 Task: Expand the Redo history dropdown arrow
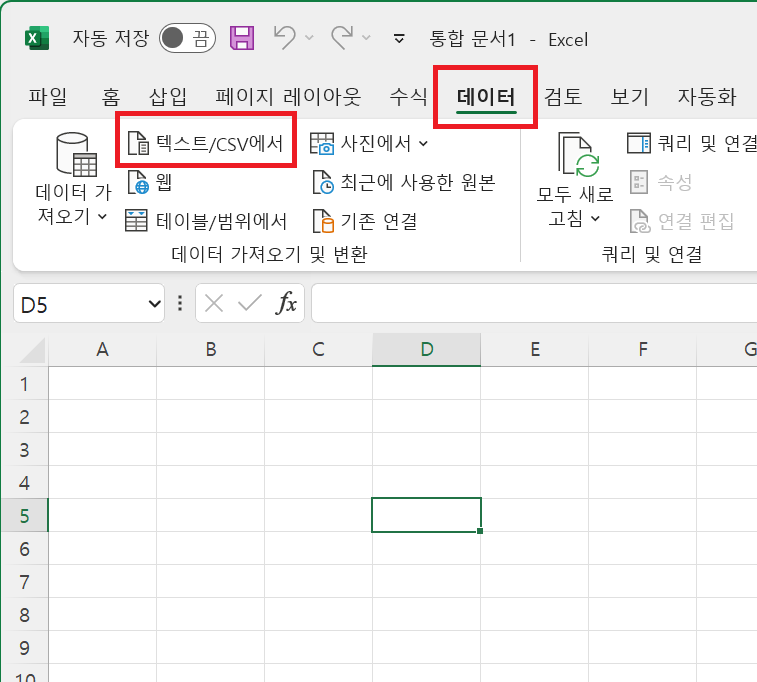(x=366, y=38)
